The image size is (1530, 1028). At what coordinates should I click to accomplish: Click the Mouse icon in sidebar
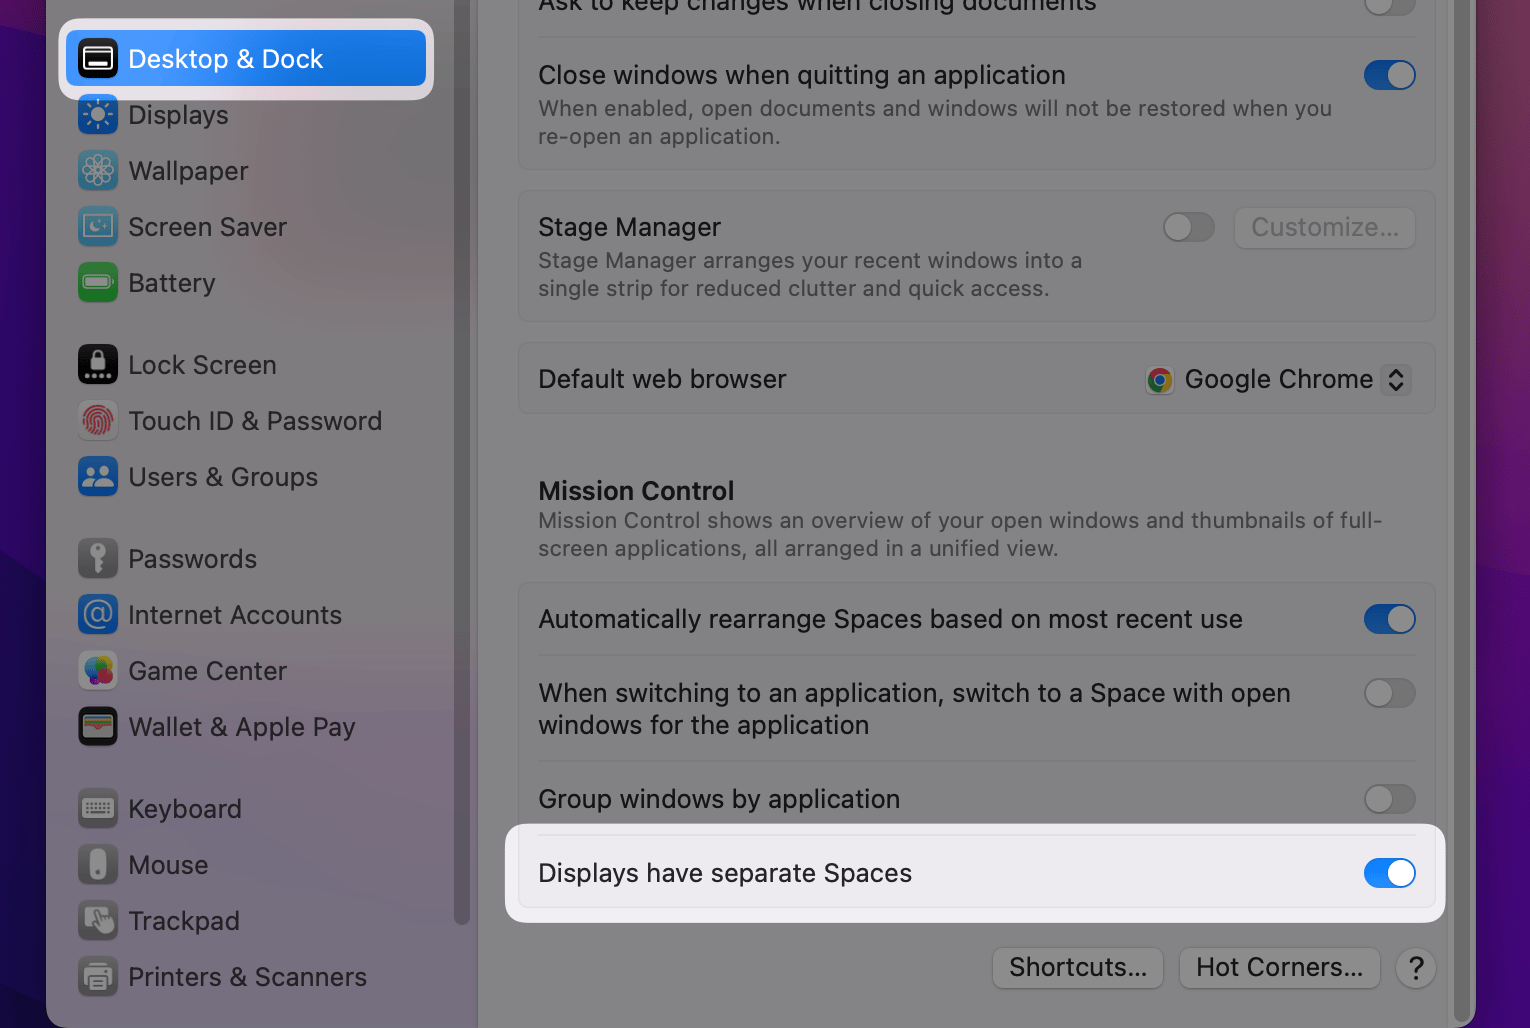pyautogui.click(x=98, y=865)
